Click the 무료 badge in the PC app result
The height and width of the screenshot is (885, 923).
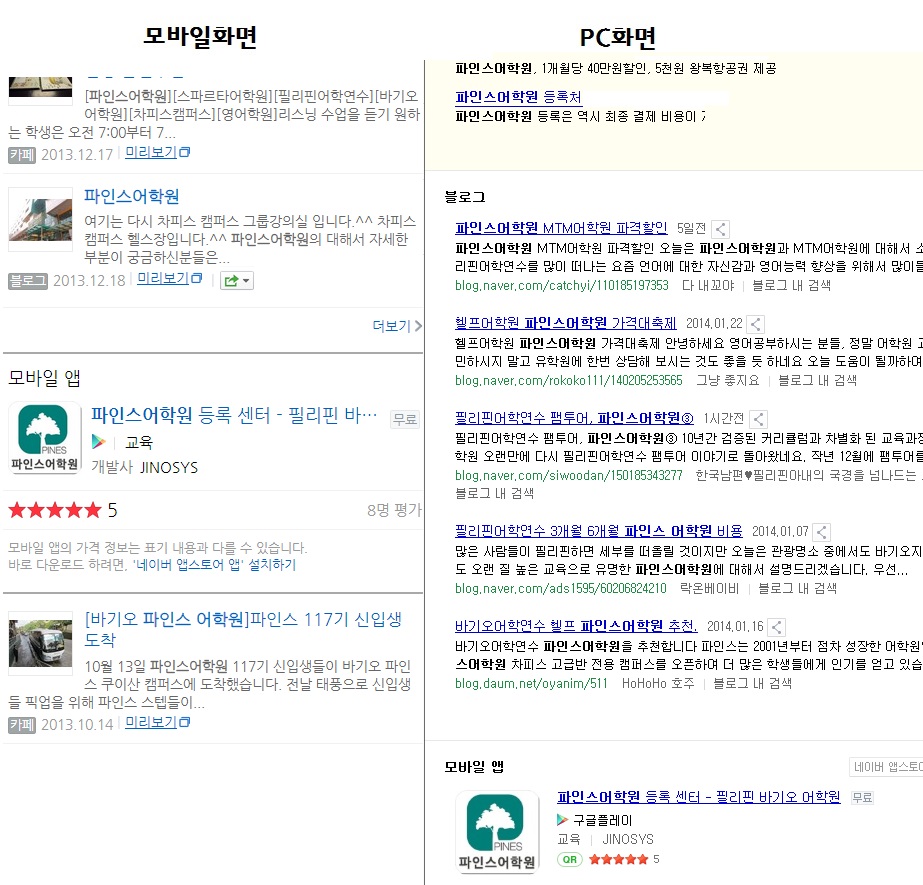(x=862, y=798)
